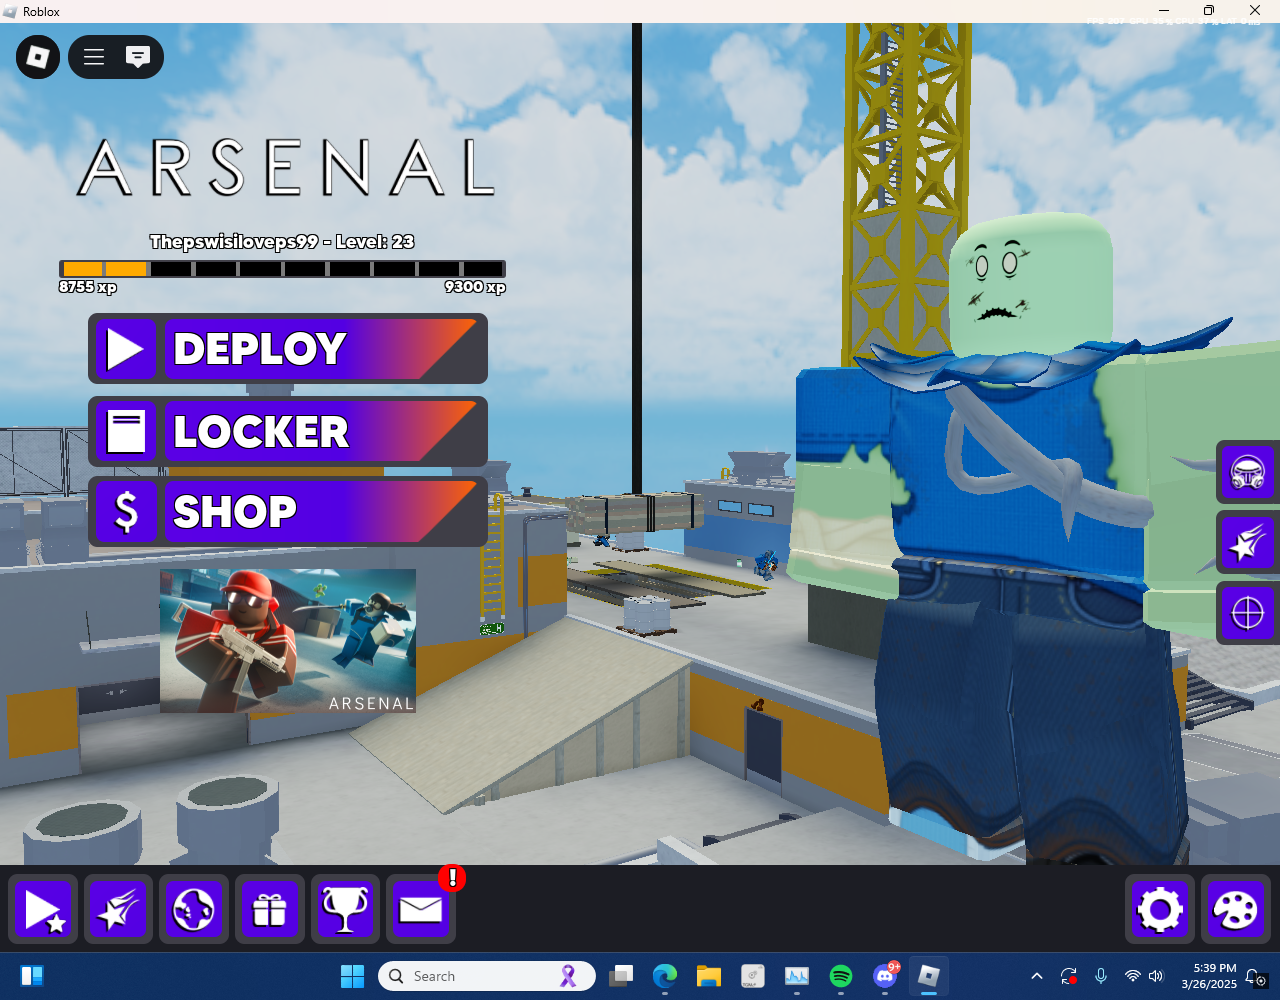Open the volume speaker tray icon
Screen dimensions: 1280x1000
click(x=1156, y=976)
